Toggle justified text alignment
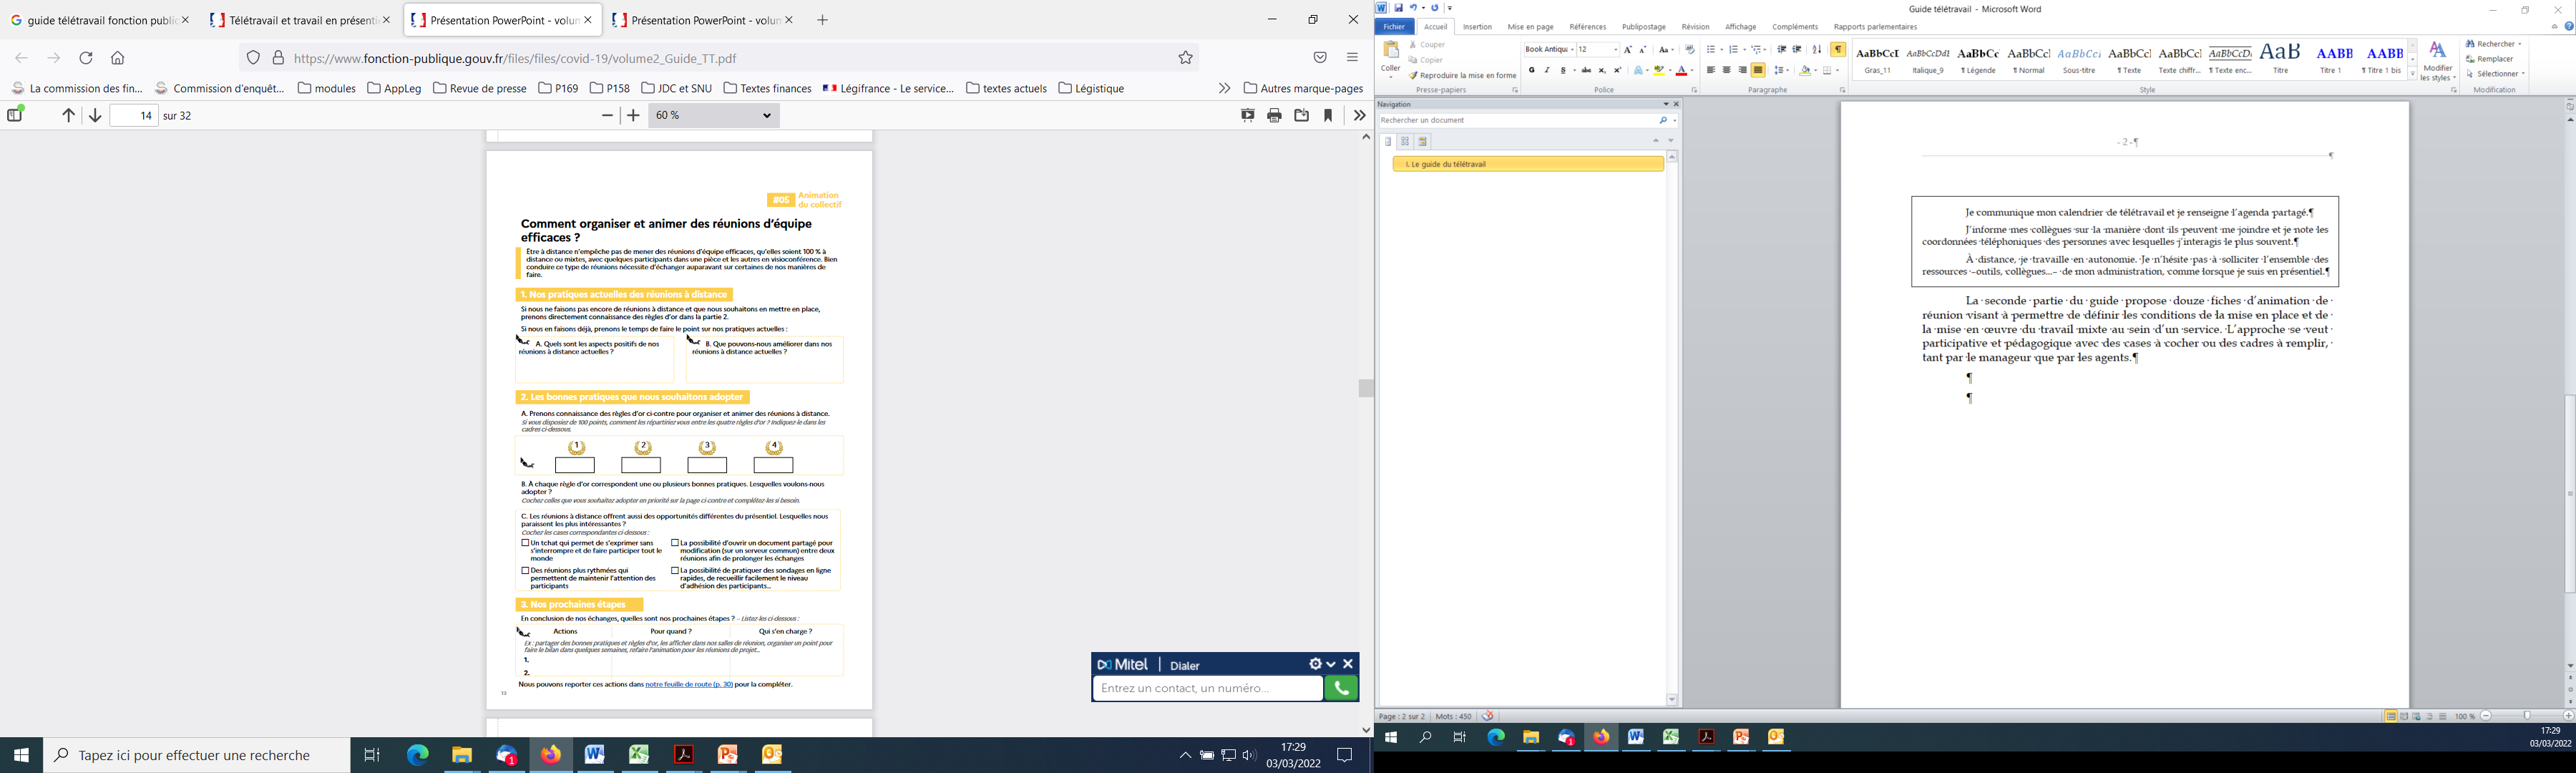This screenshot has width=2576, height=773. click(x=1758, y=71)
